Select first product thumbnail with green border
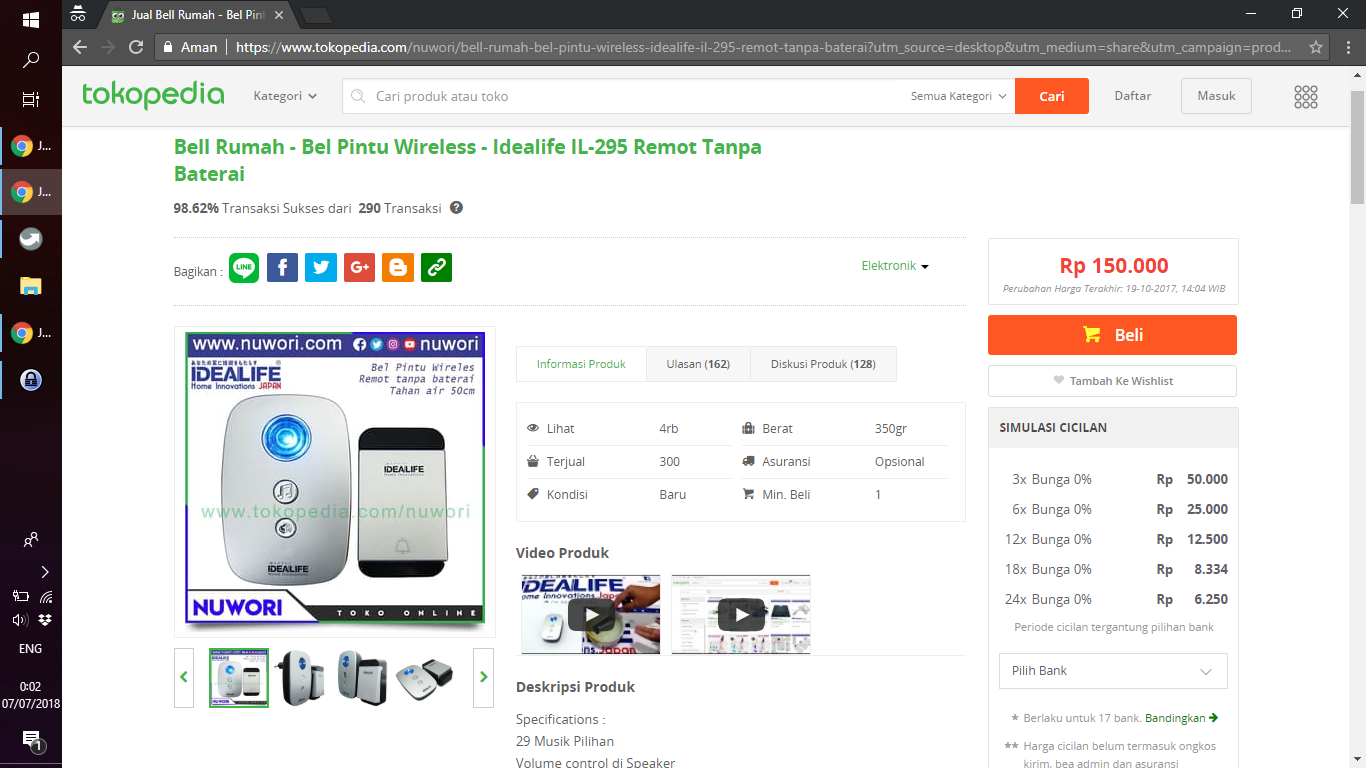Image resolution: width=1366 pixels, height=768 pixels. [239, 677]
